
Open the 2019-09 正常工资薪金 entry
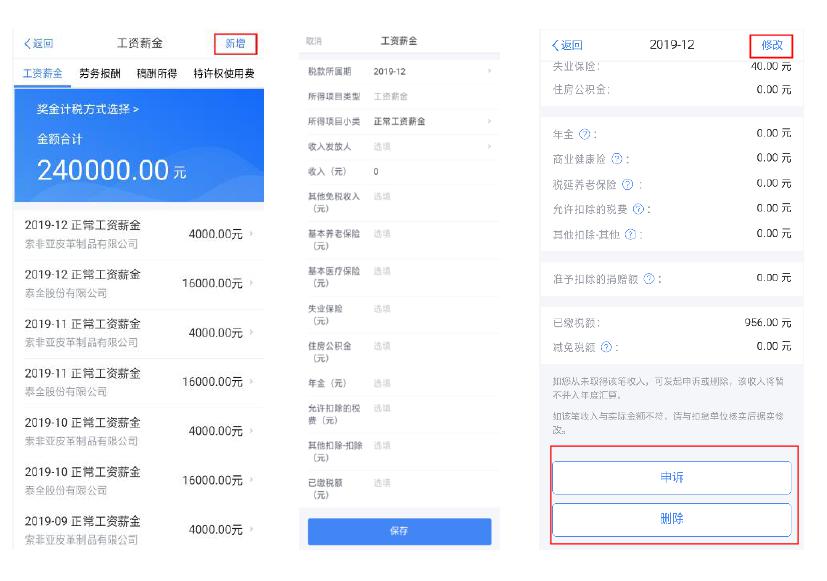(139, 529)
